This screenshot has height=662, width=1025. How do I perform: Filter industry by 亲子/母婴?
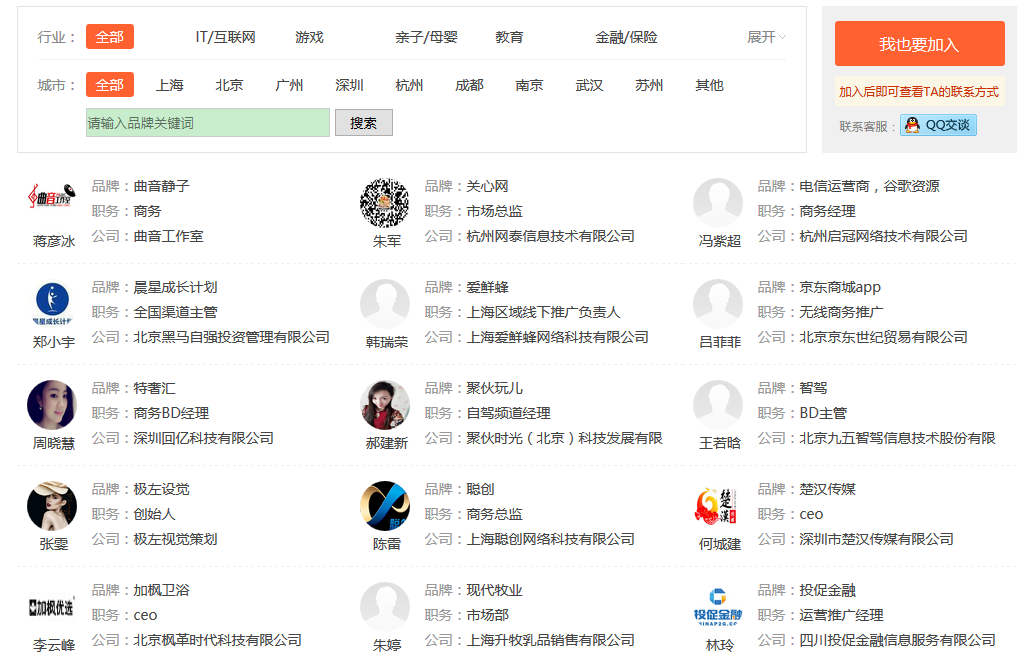click(x=426, y=37)
